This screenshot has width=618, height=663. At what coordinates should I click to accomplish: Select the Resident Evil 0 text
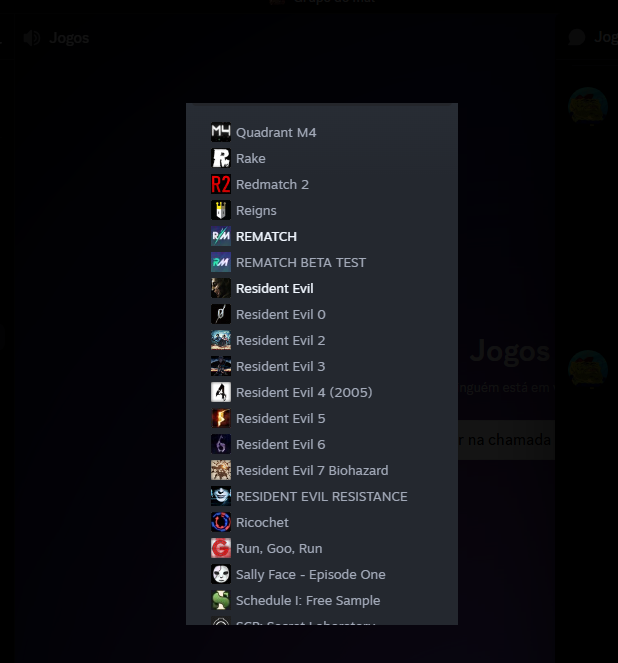pyautogui.click(x=281, y=315)
